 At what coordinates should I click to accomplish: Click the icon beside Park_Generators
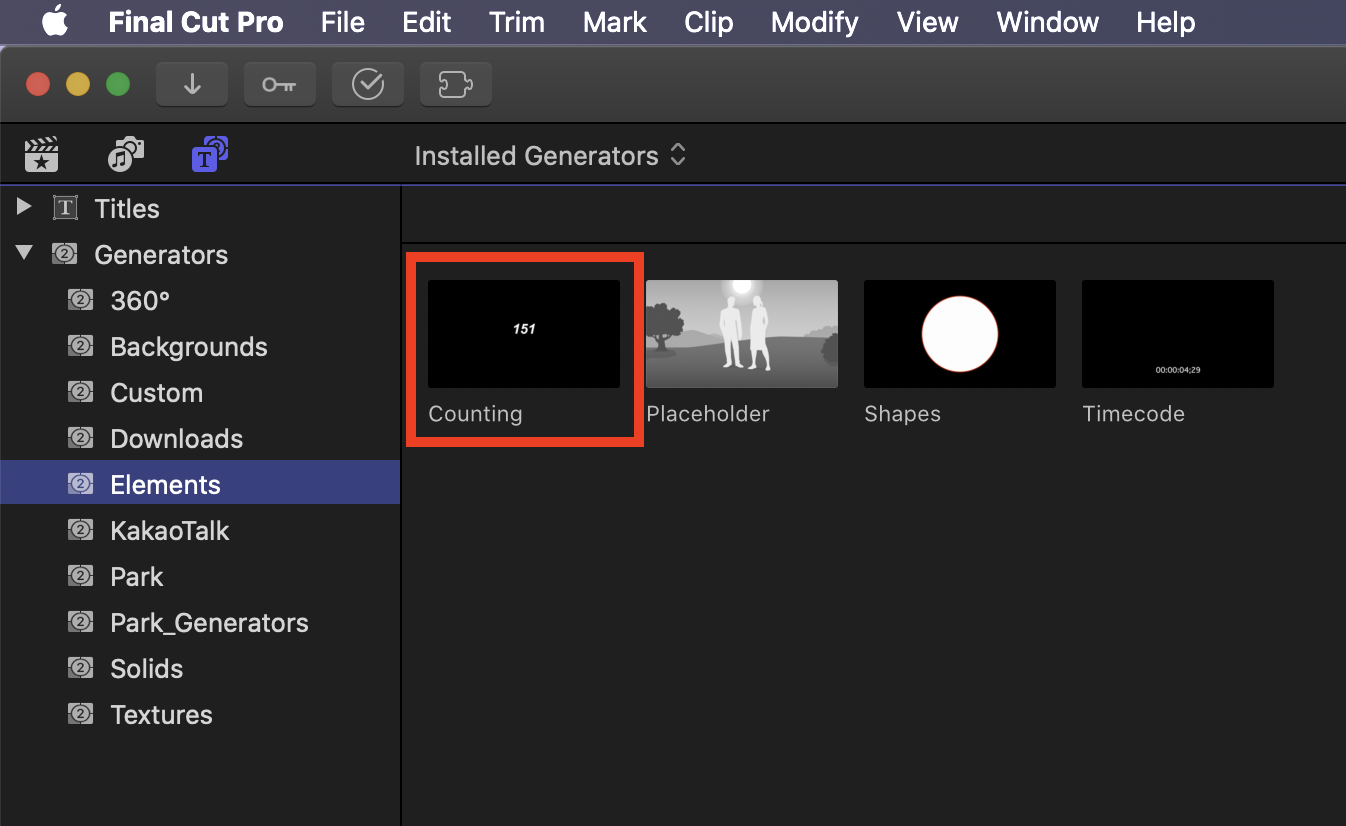[81, 622]
